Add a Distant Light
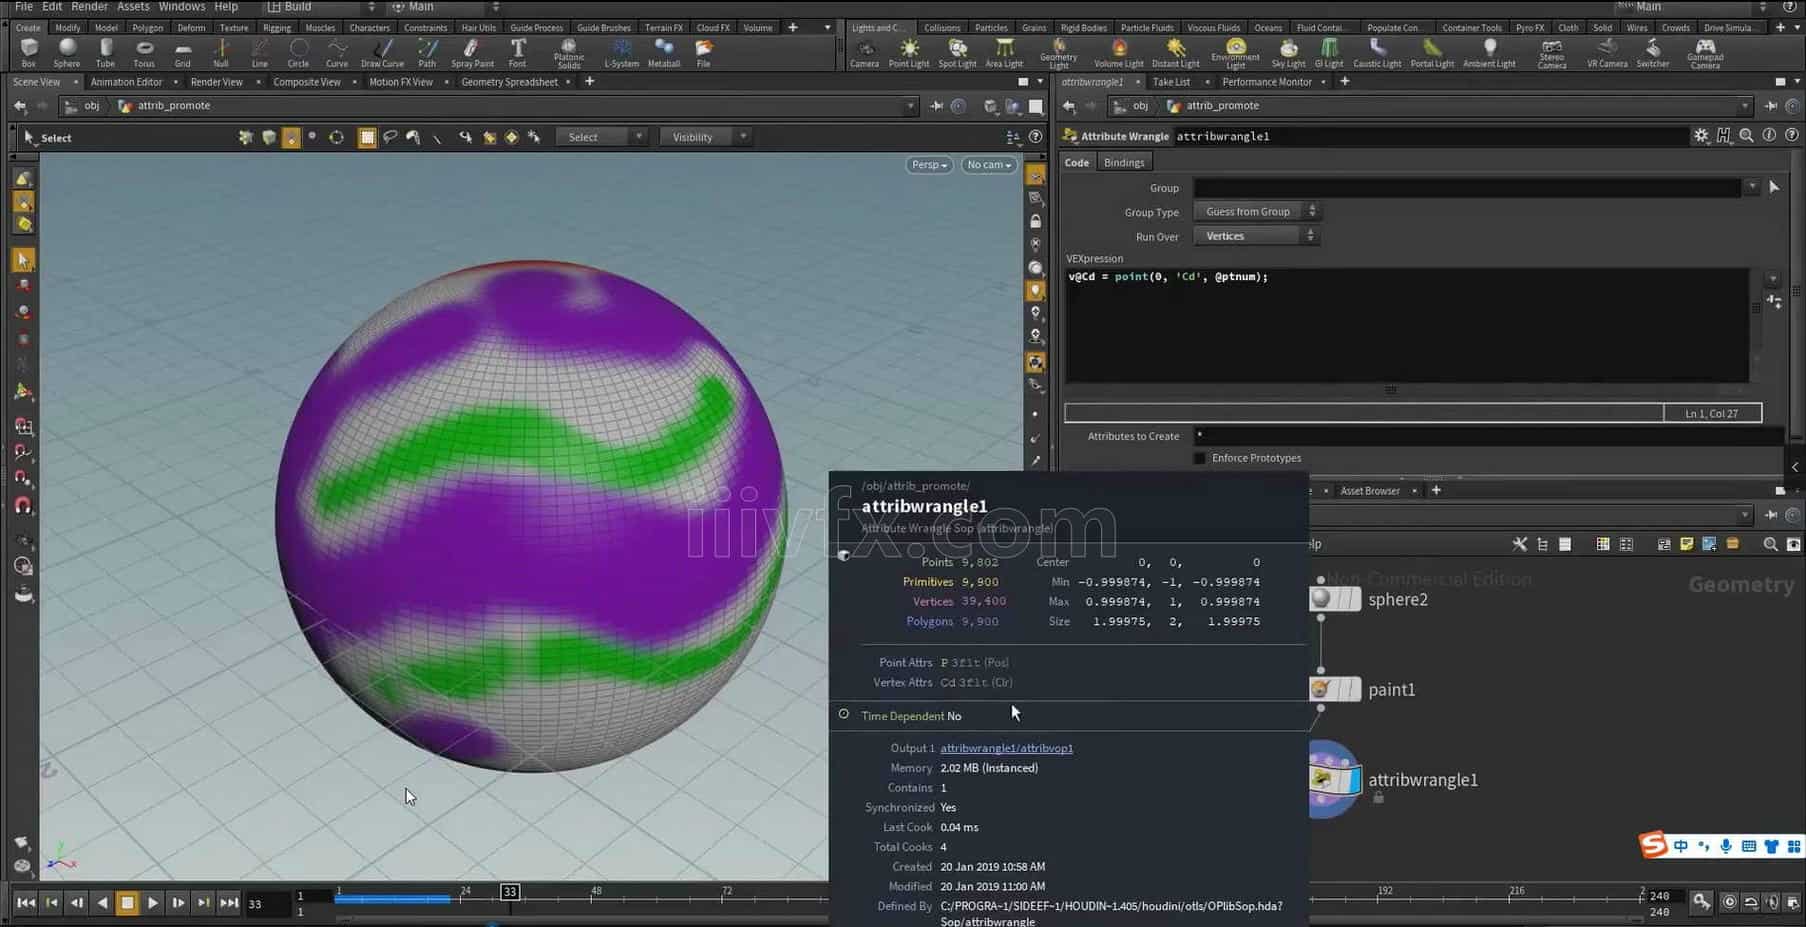1806x927 pixels. click(1175, 53)
